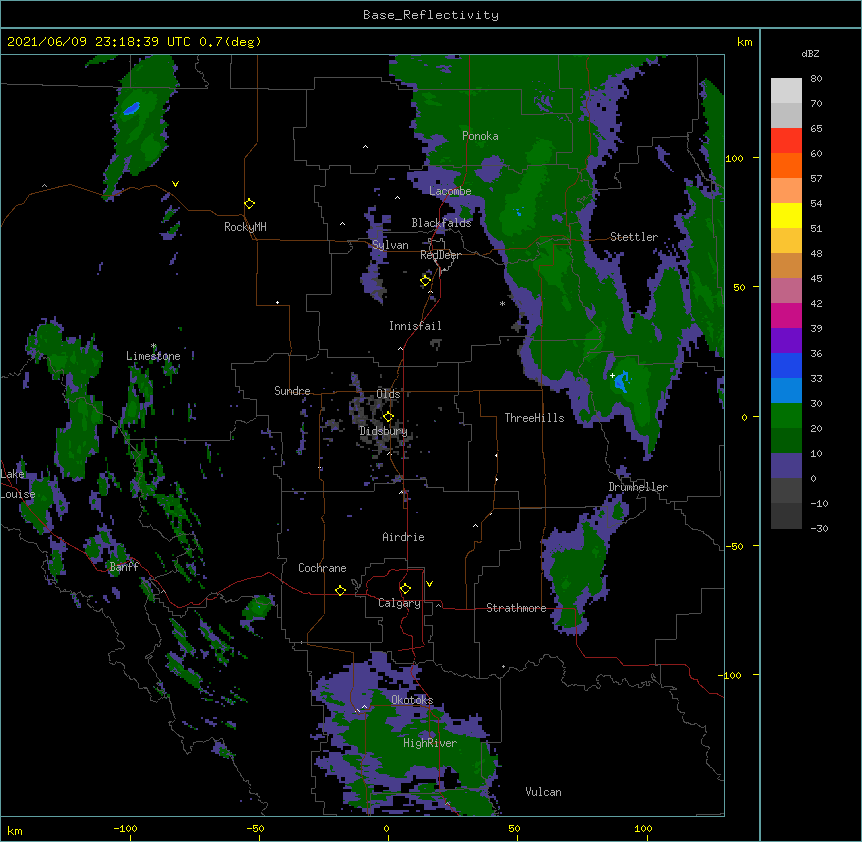Click yellow V marker northeast of Calgary
This screenshot has height=842, width=862.
pyautogui.click(x=429, y=584)
